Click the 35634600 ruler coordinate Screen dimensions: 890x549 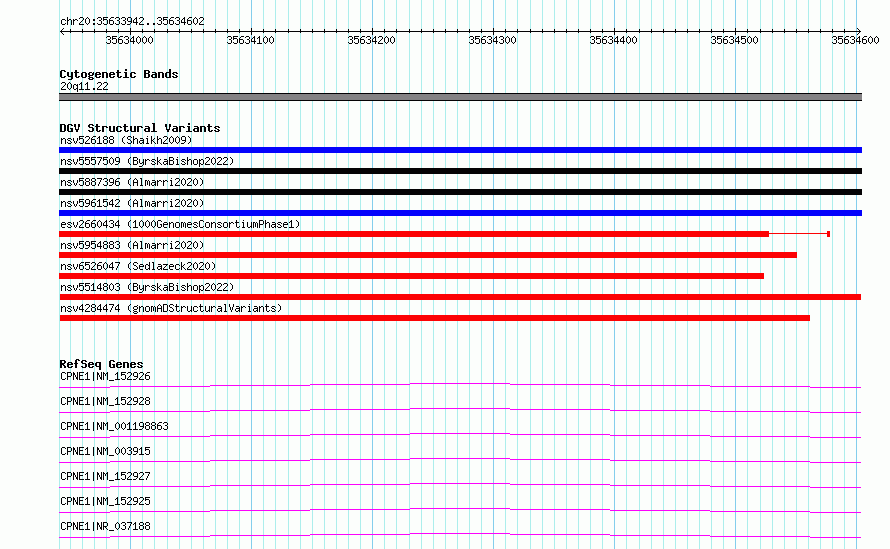pyautogui.click(x=855, y=40)
